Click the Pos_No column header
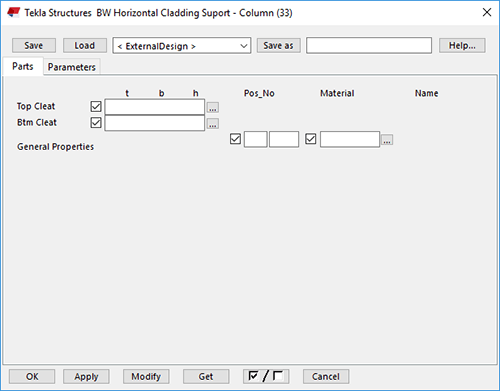This screenshot has width=500, height=391. click(259, 93)
